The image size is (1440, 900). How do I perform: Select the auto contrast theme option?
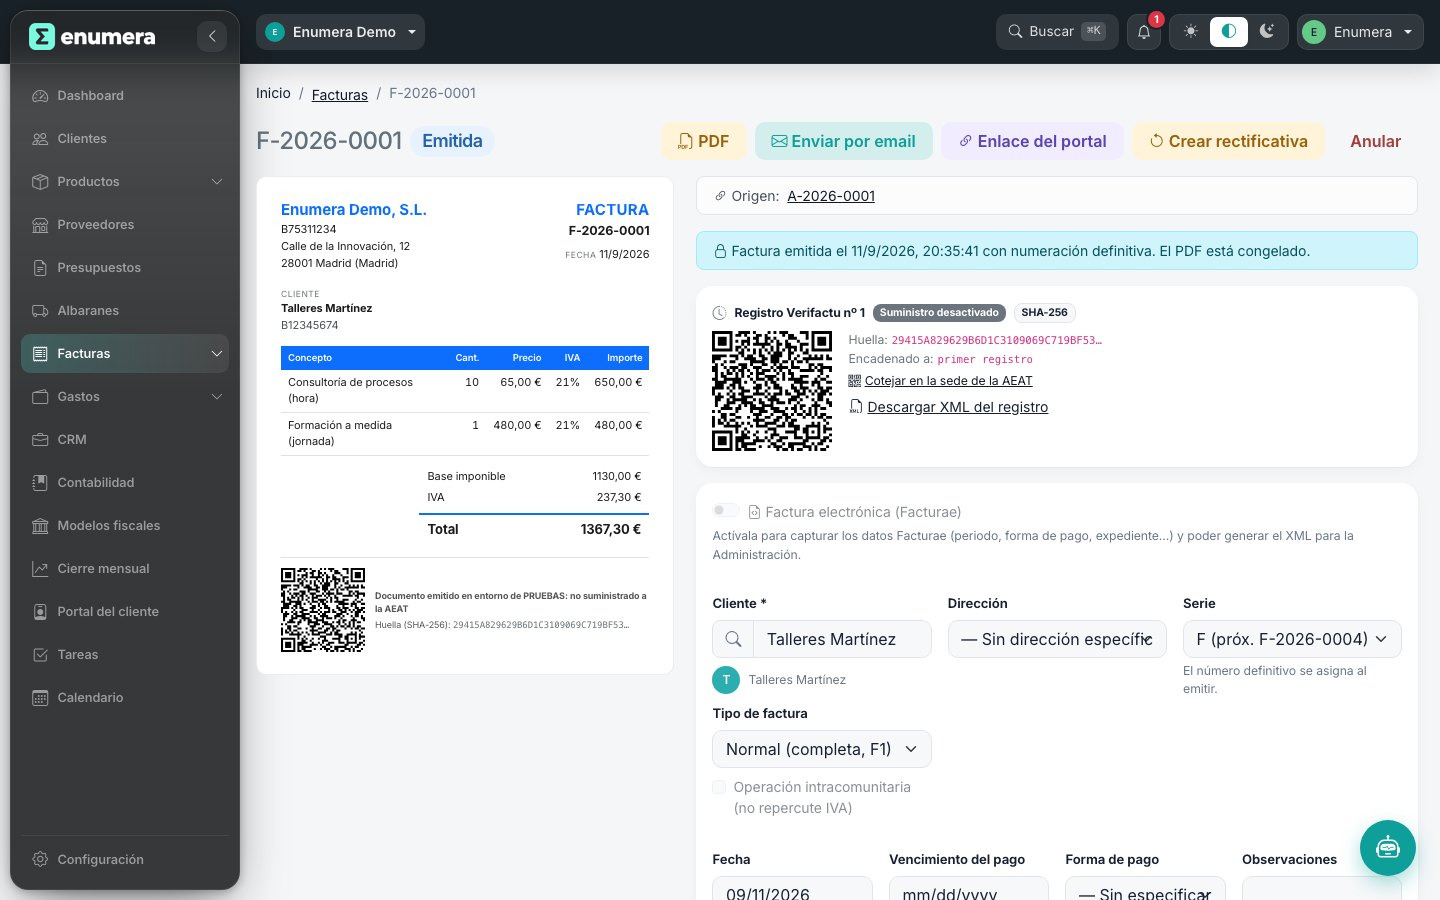[1229, 32]
